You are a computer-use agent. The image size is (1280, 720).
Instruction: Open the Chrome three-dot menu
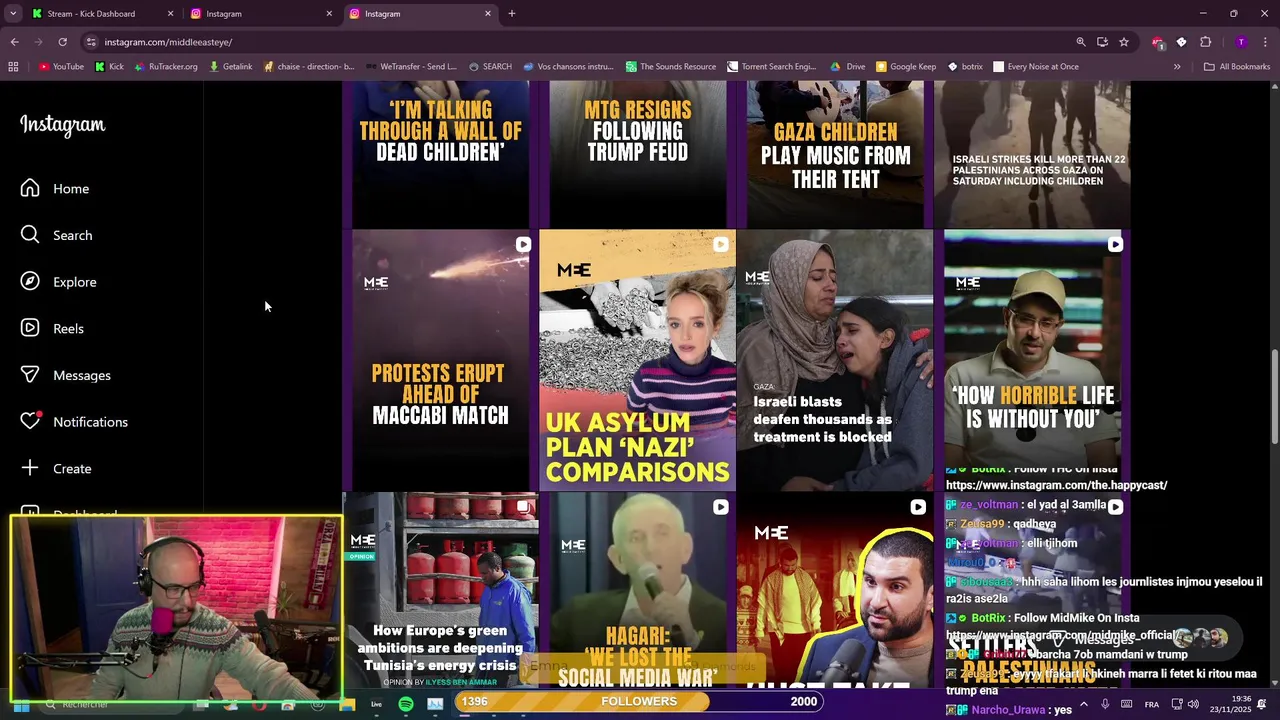pyautogui.click(x=1266, y=42)
